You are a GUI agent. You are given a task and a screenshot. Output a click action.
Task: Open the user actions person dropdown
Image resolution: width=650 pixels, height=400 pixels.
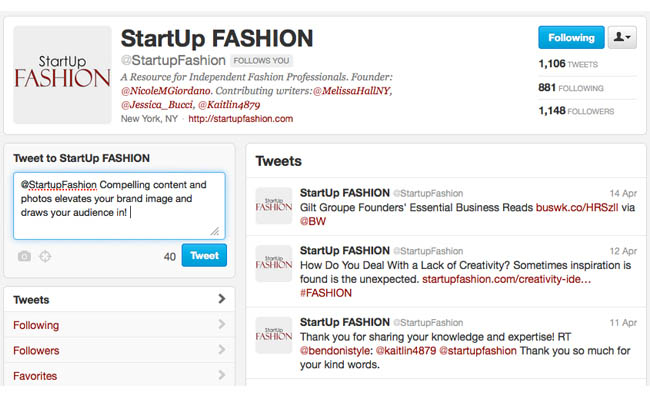coord(622,37)
